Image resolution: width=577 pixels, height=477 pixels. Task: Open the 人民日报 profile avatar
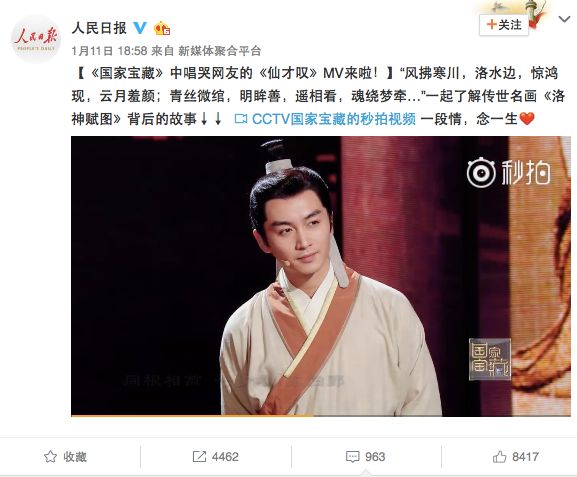[36, 39]
